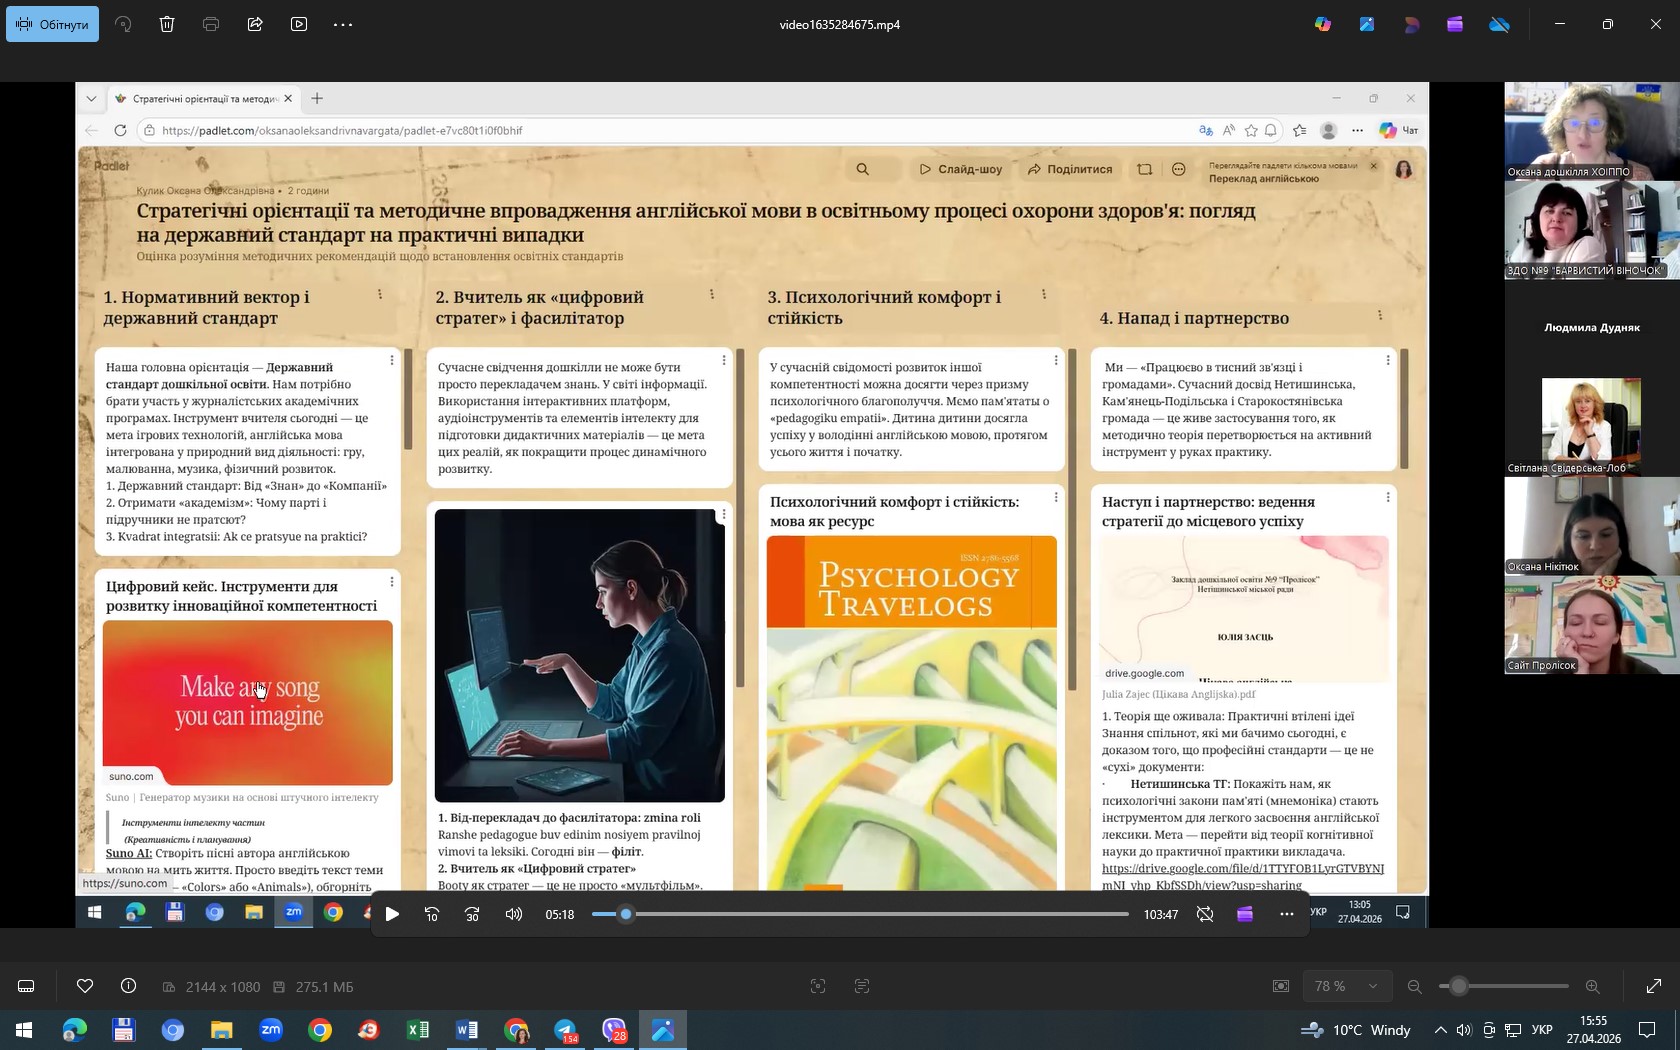This screenshot has height=1050, width=1680.
Task: Delete the video with the trash icon
Action: 167,24
